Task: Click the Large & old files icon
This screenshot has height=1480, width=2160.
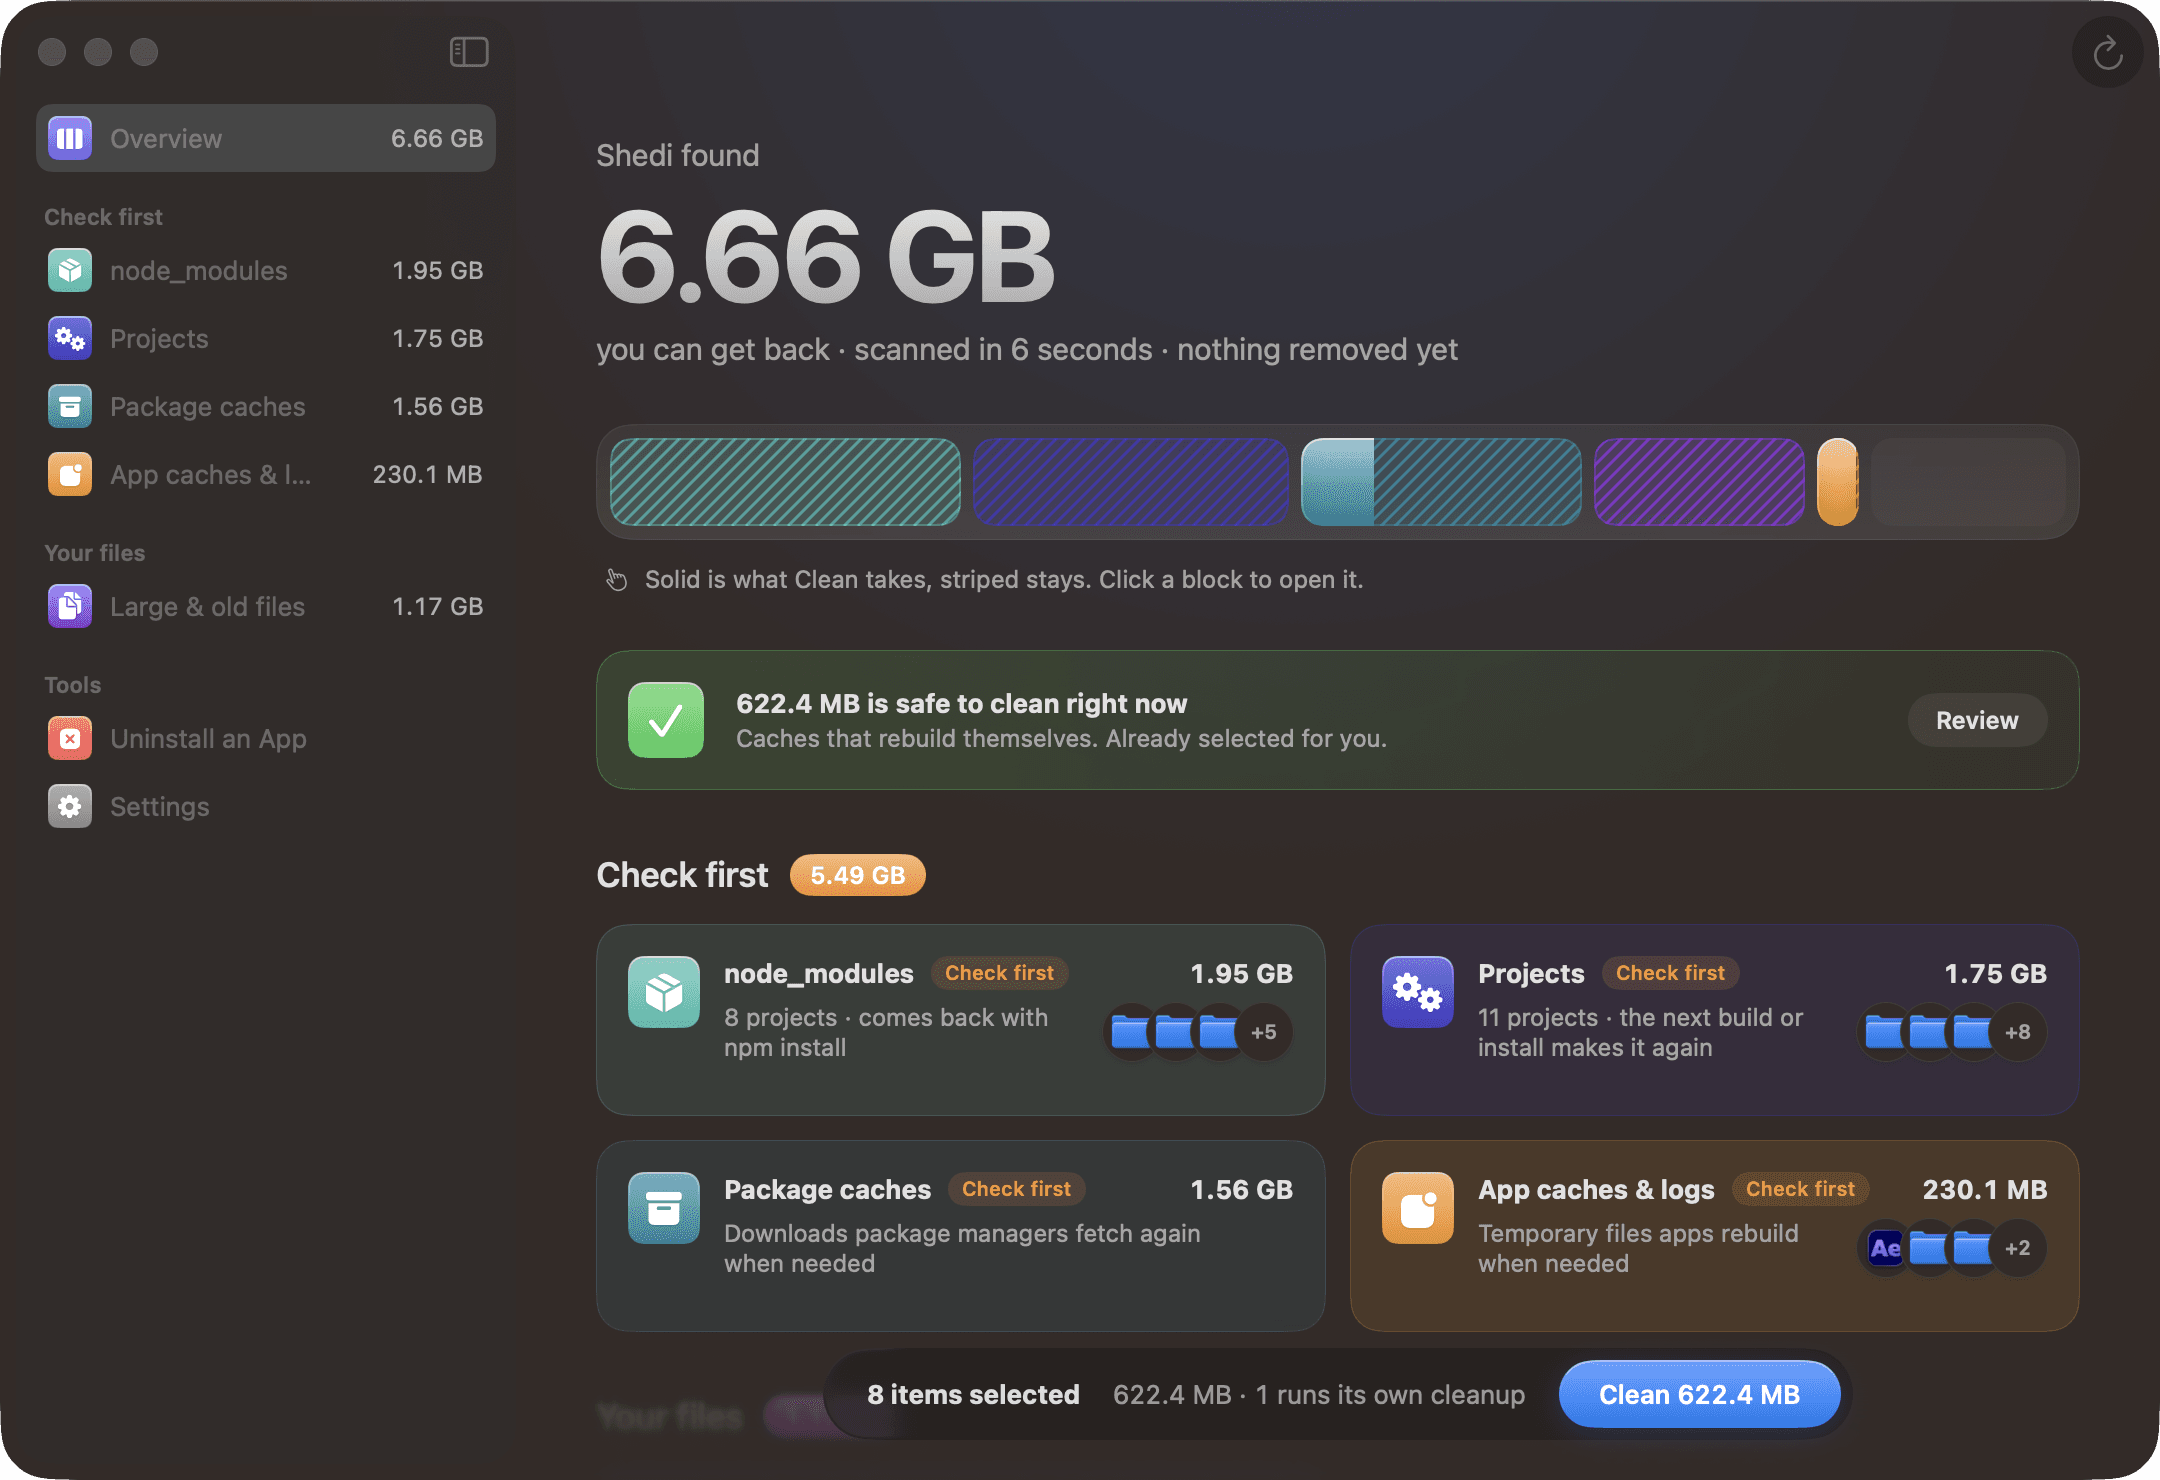Action: click(x=70, y=606)
